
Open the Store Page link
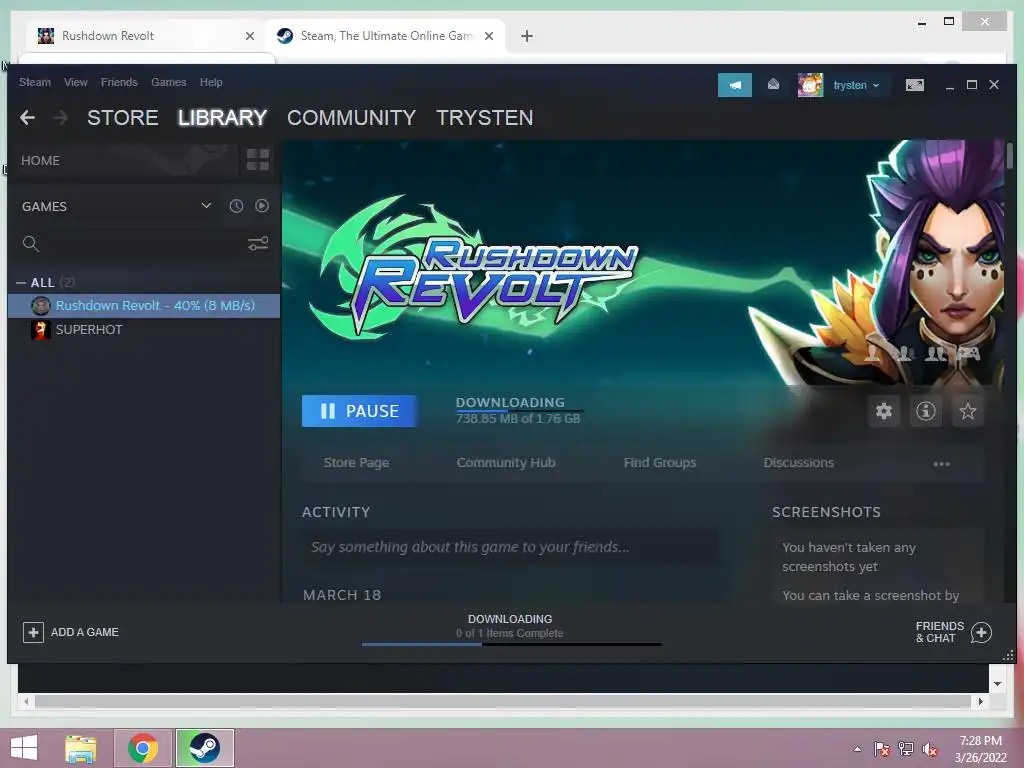pos(357,462)
